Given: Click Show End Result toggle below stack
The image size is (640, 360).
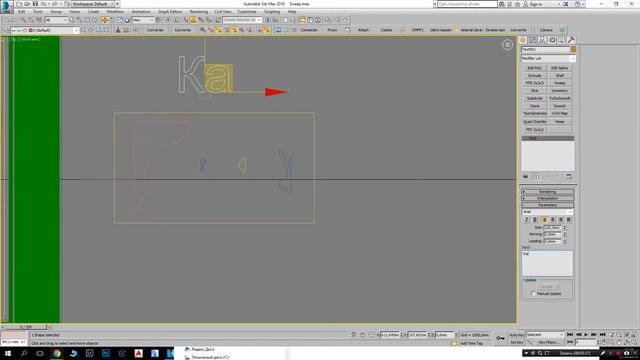Looking at the screenshot, I should [537, 176].
